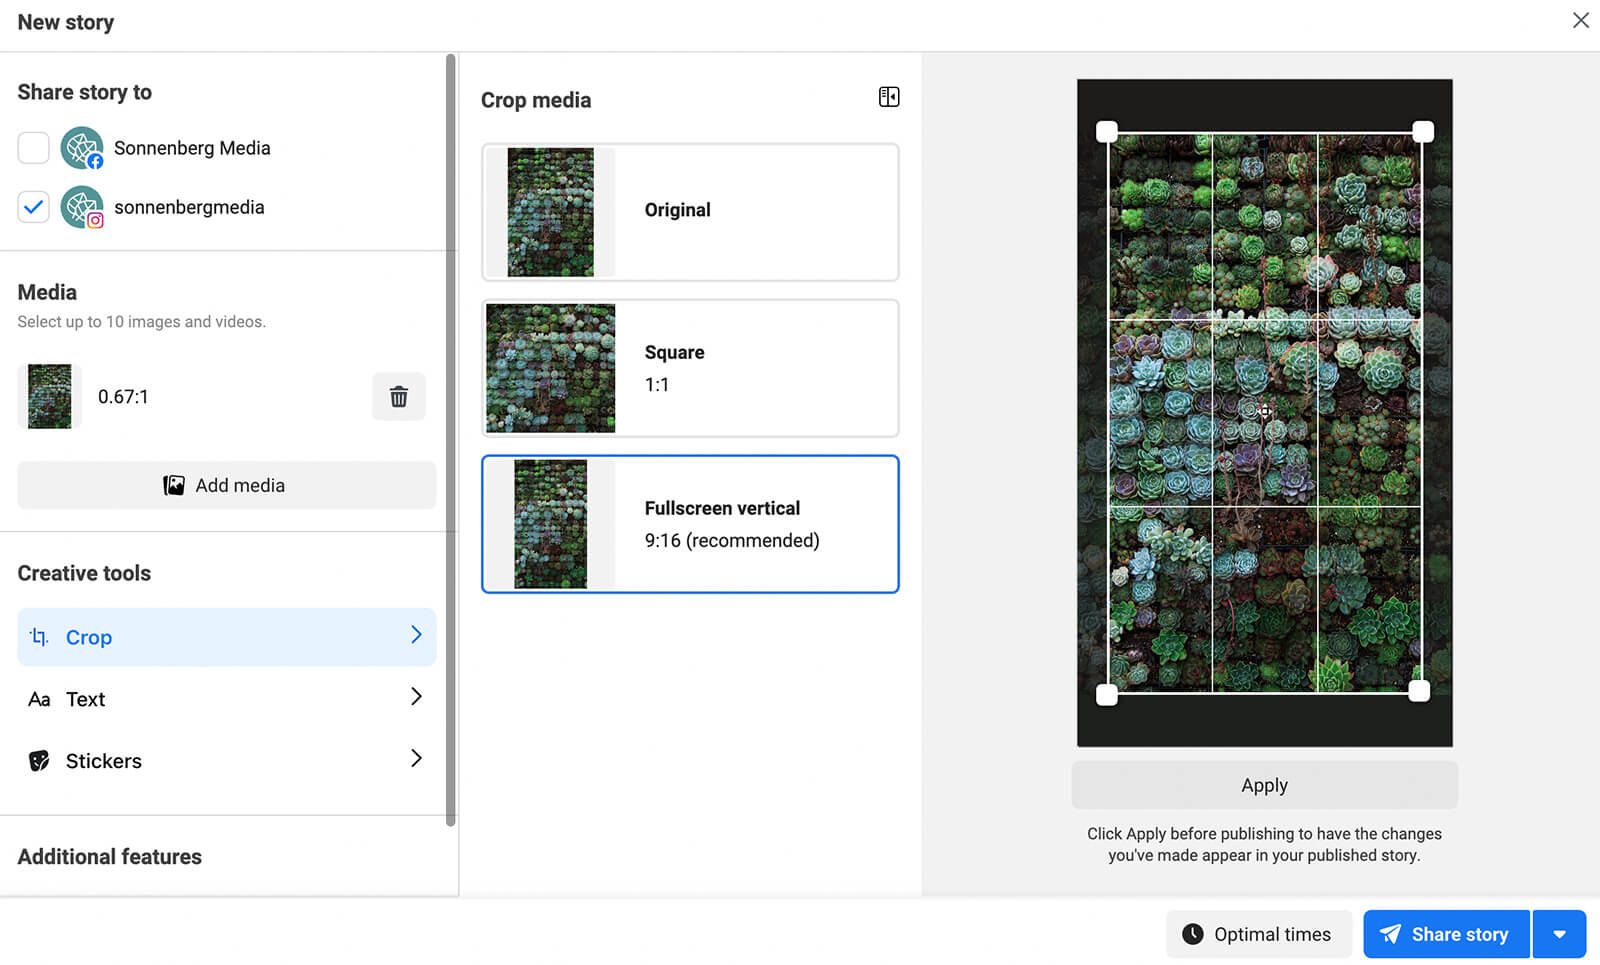Select the 0.67:1 media thumbnail
Viewport: 1600px width, 965px height.
[x=50, y=397]
